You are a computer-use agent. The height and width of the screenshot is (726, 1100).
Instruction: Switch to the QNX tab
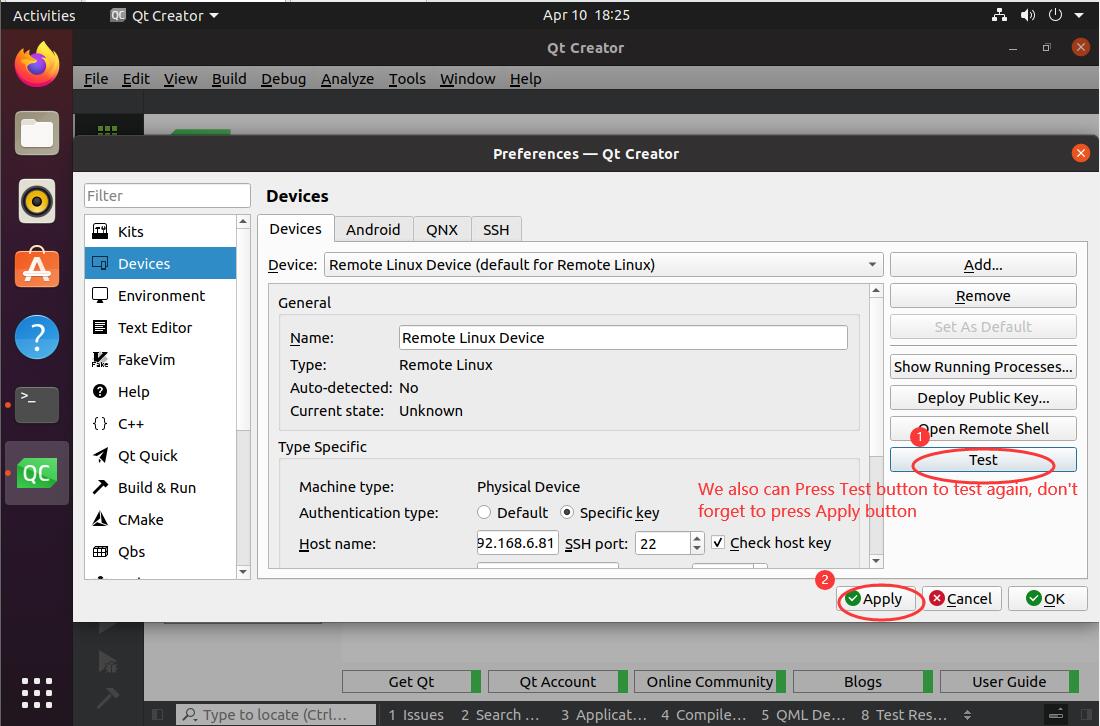[442, 229]
